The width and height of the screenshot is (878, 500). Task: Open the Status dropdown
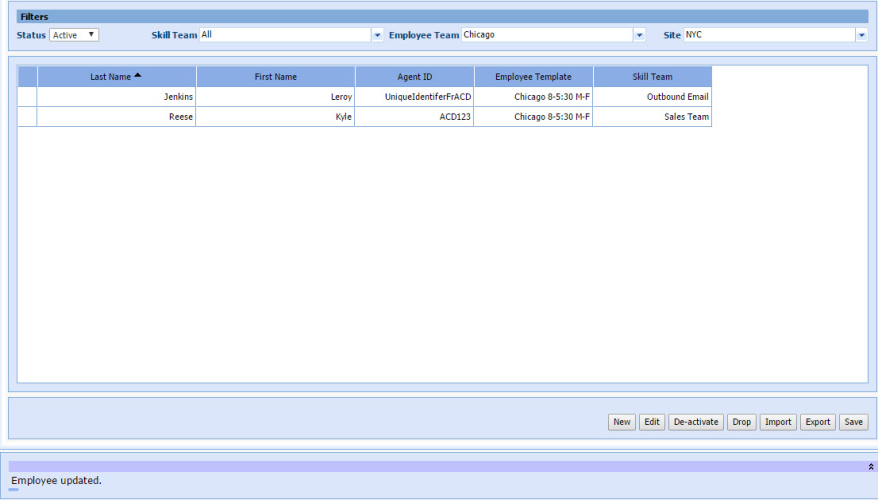[x=74, y=35]
